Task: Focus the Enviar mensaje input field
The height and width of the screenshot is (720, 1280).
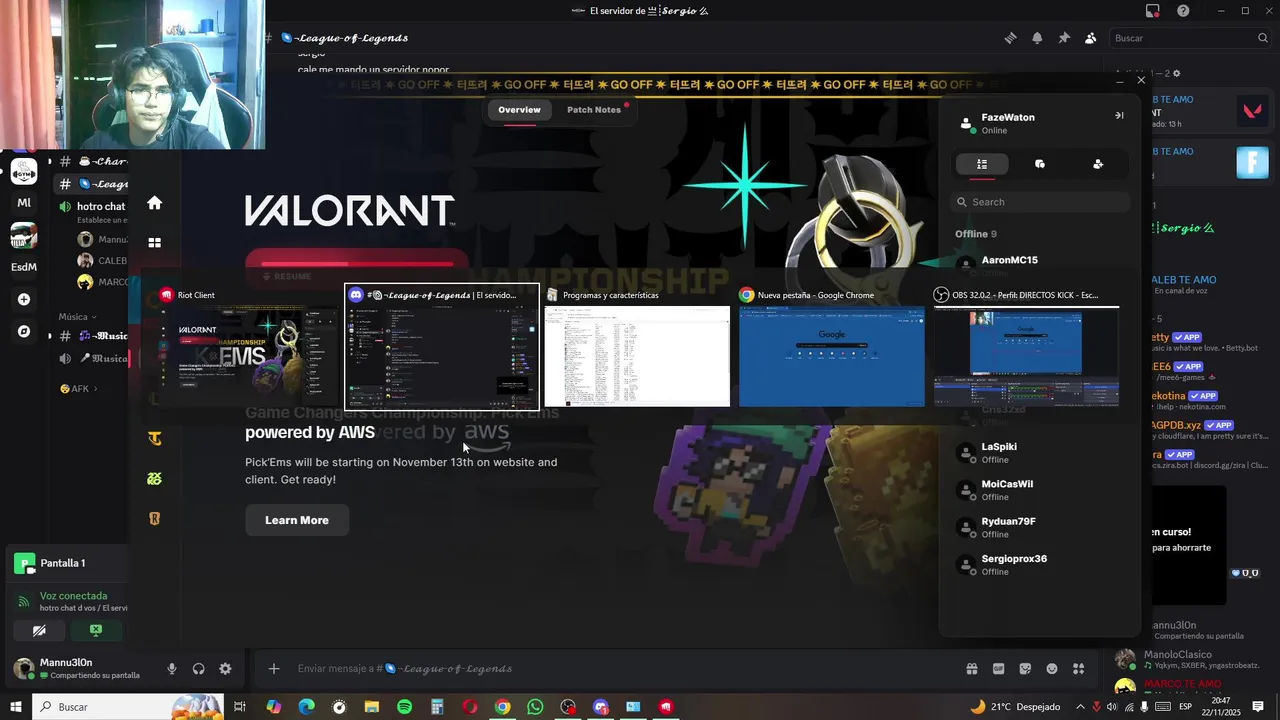Action: click(x=620, y=669)
